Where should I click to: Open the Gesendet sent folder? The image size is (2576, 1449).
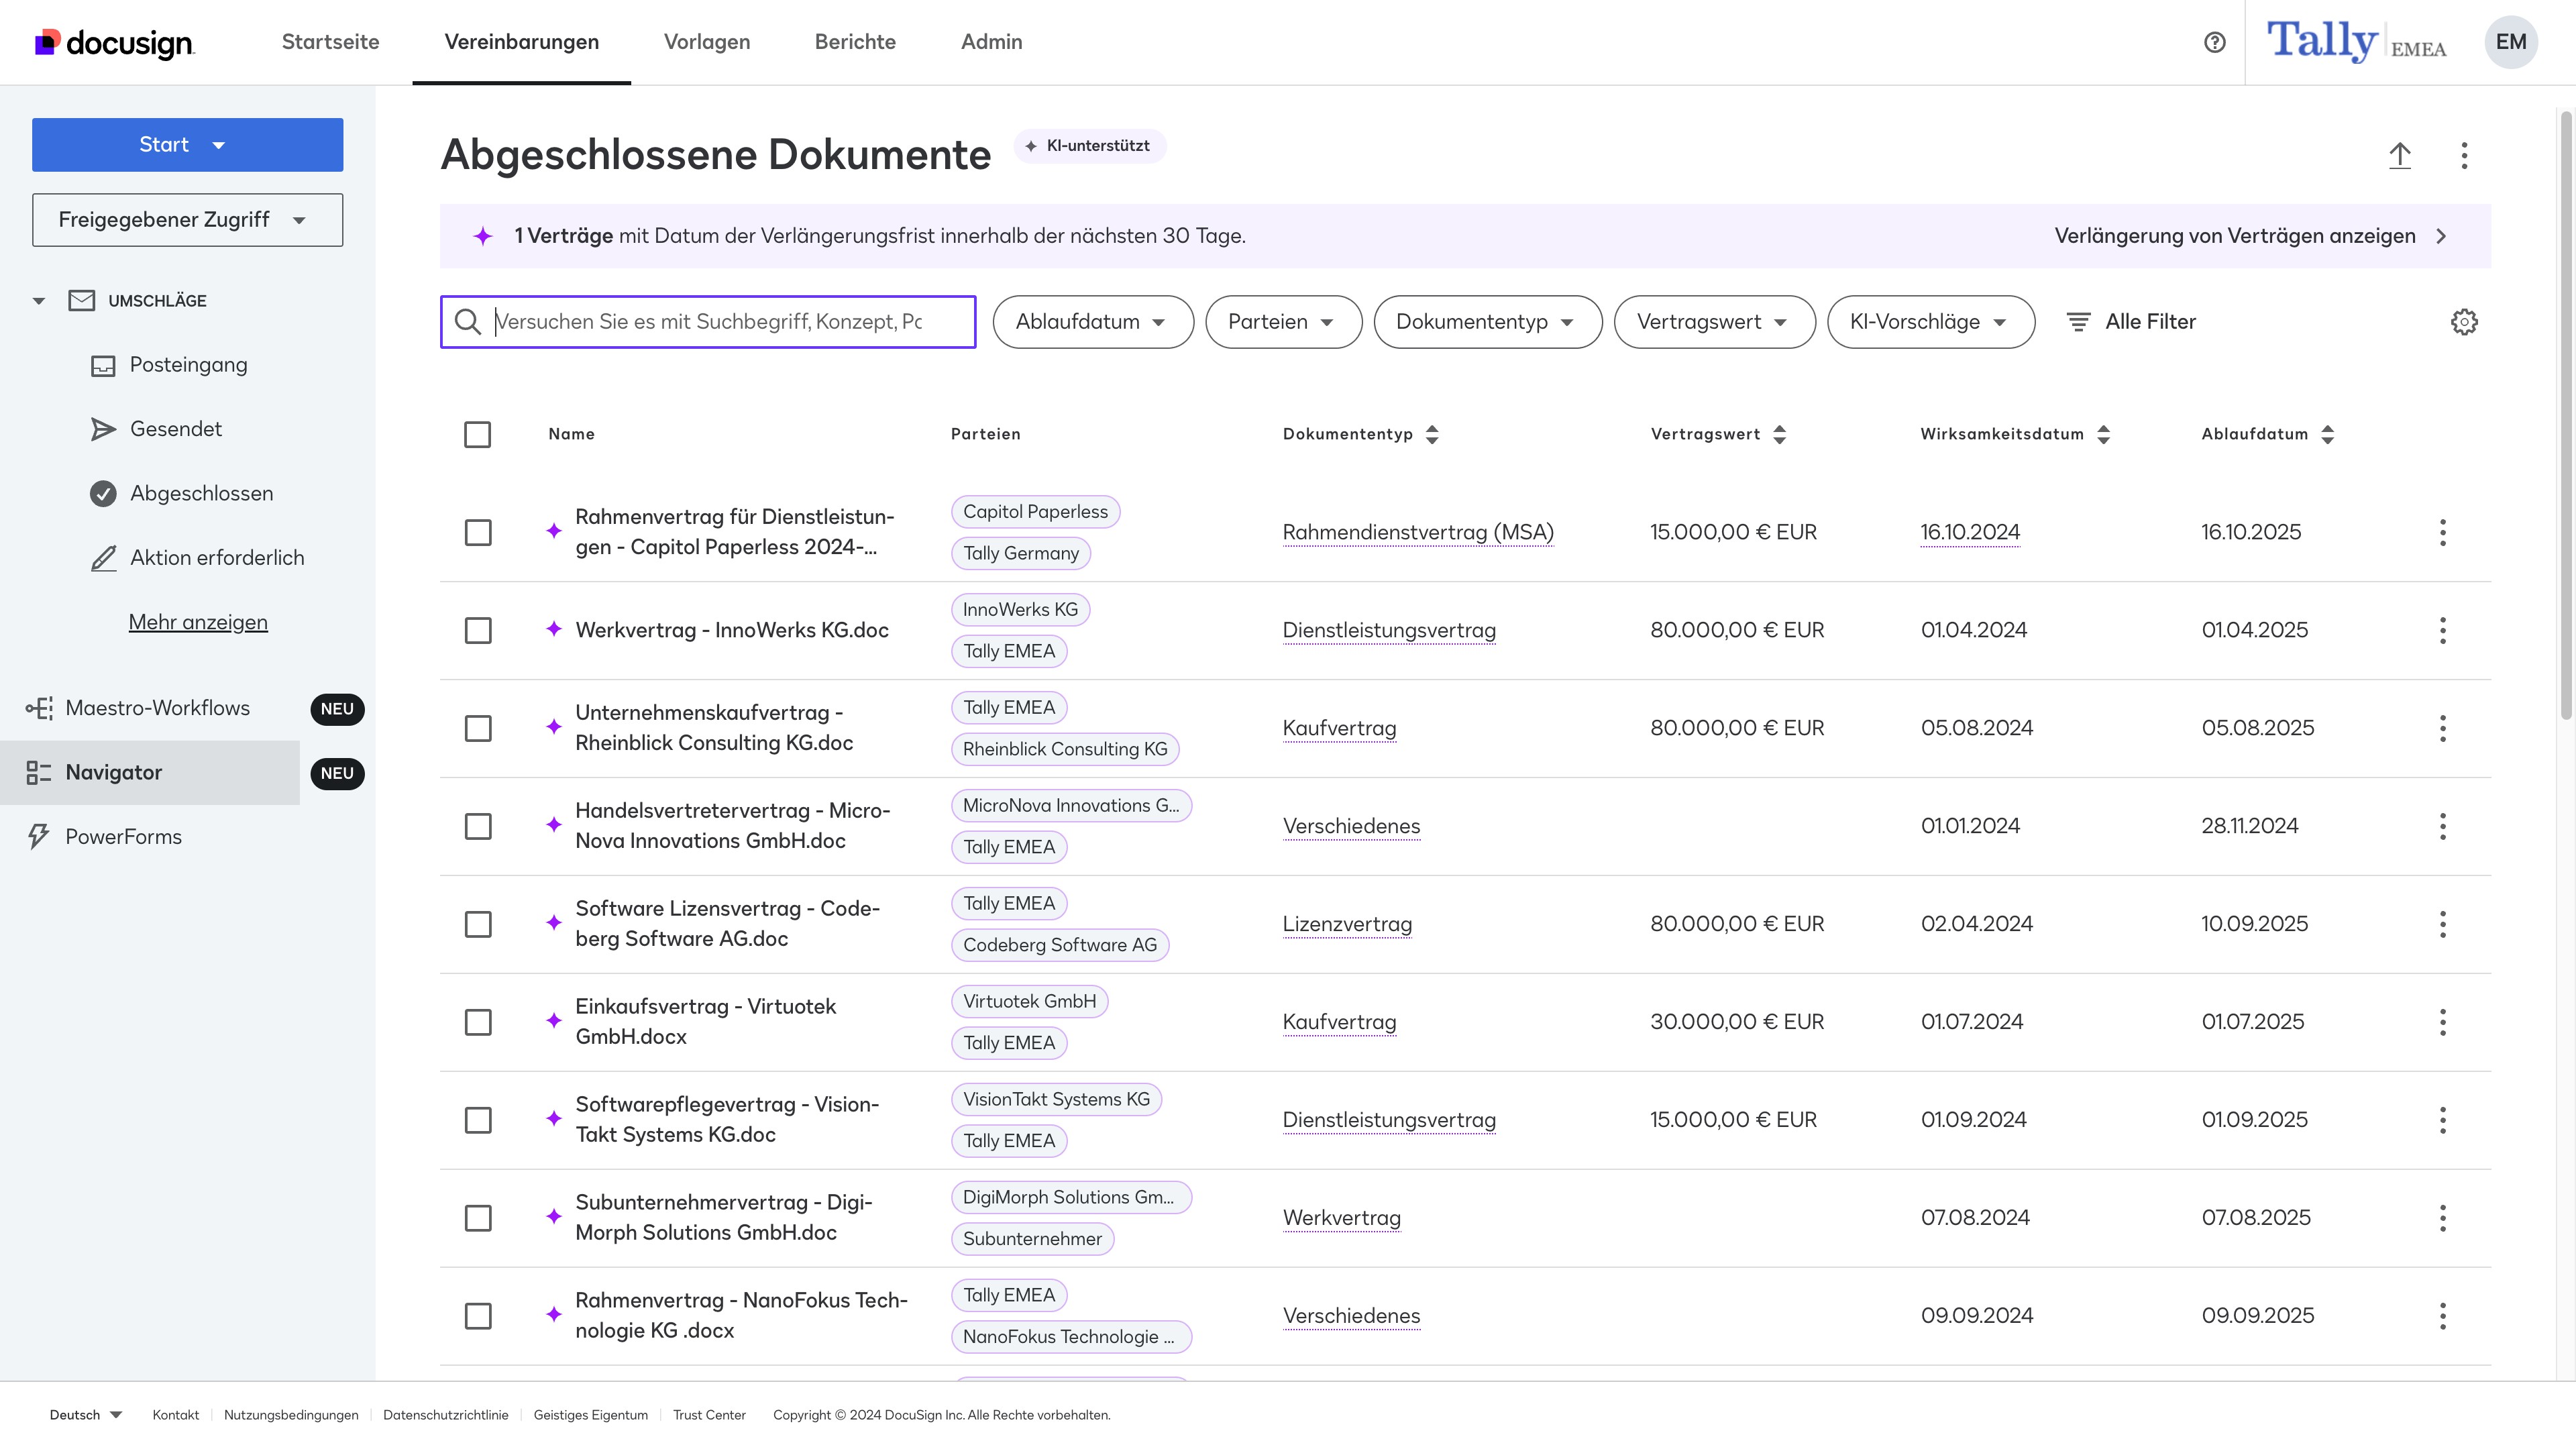(x=176, y=429)
